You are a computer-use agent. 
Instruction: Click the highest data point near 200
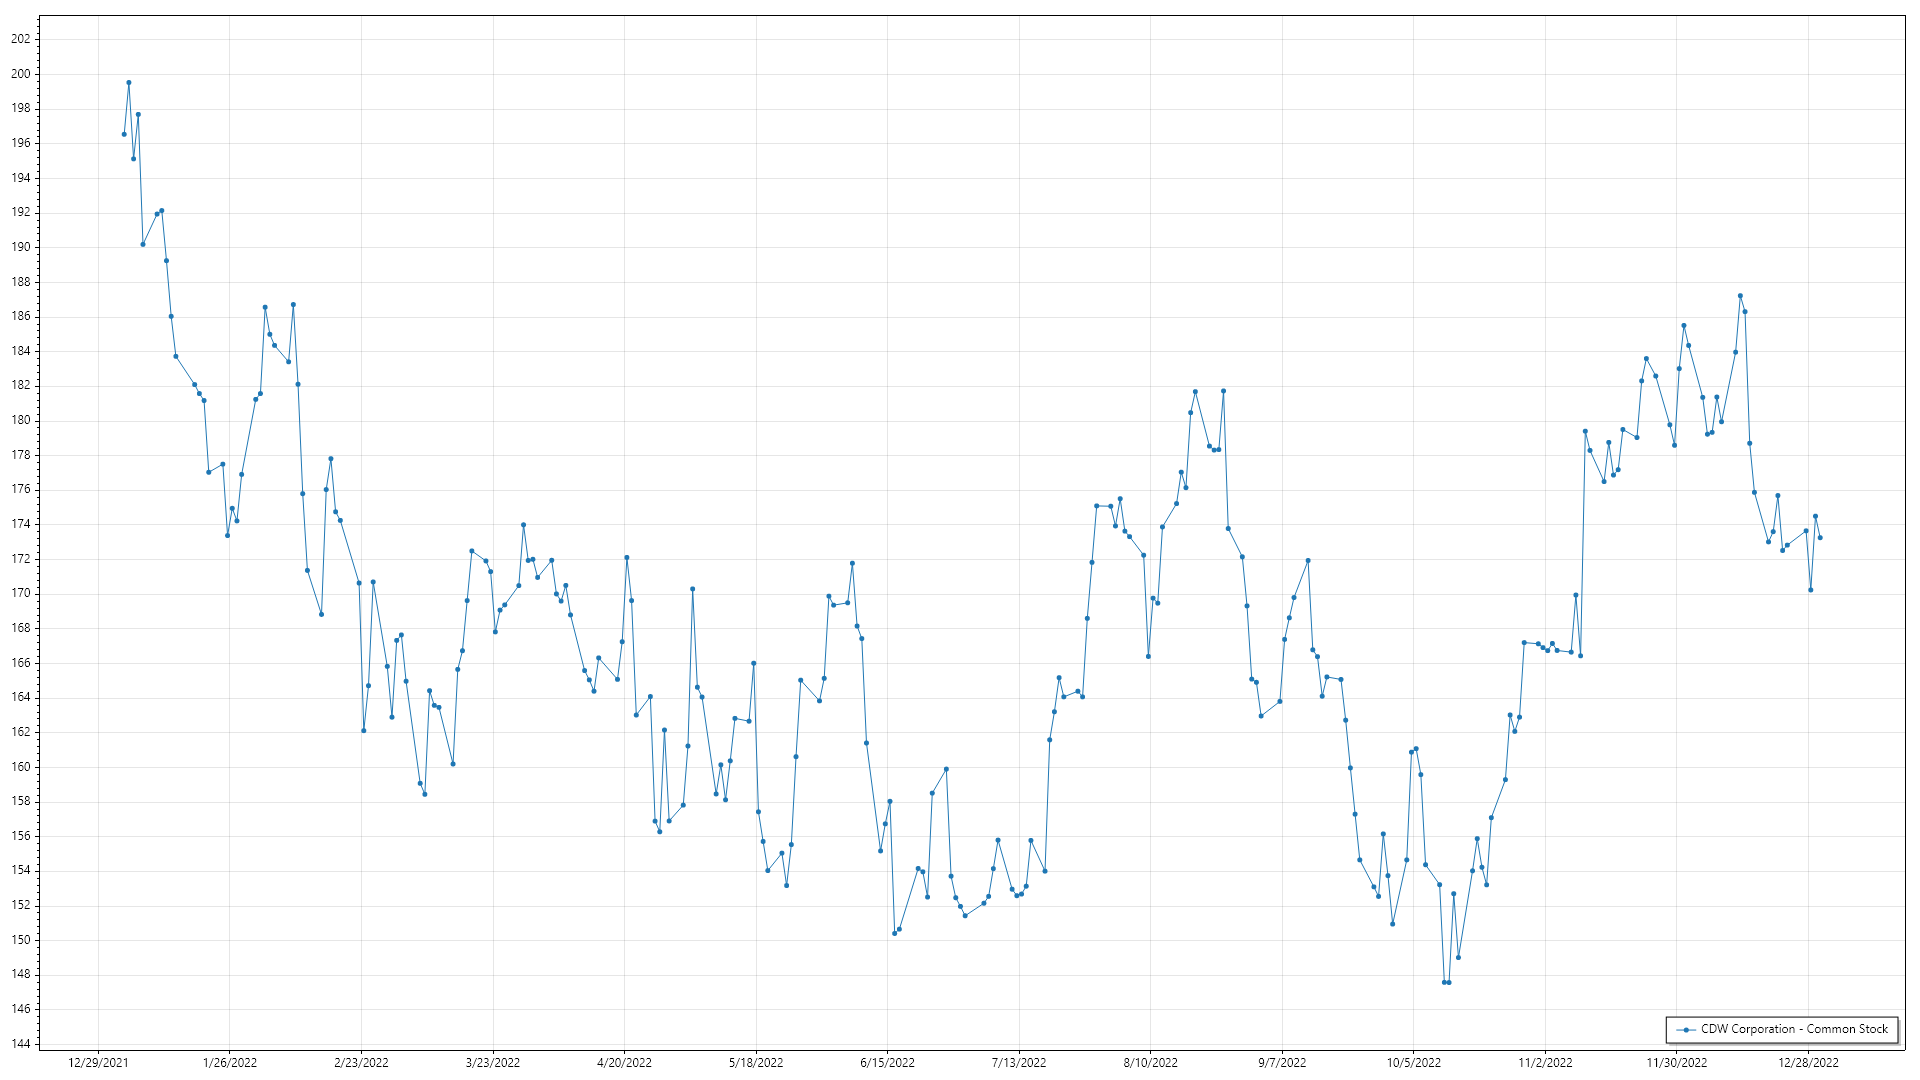pyautogui.click(x=129, y=83)
